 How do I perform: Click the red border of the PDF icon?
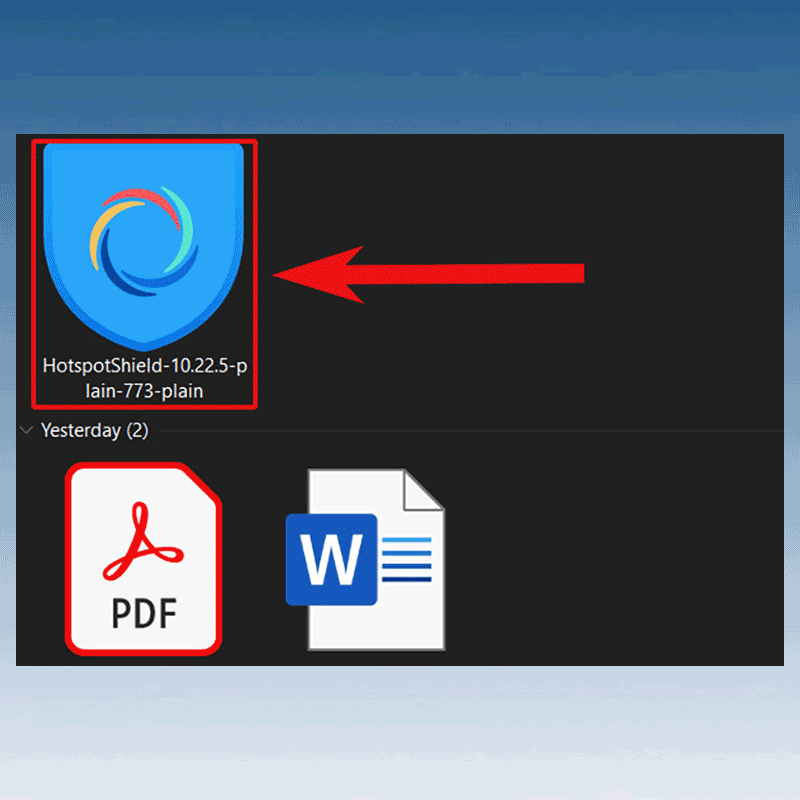pyautogui.click(x=69, y=558)
